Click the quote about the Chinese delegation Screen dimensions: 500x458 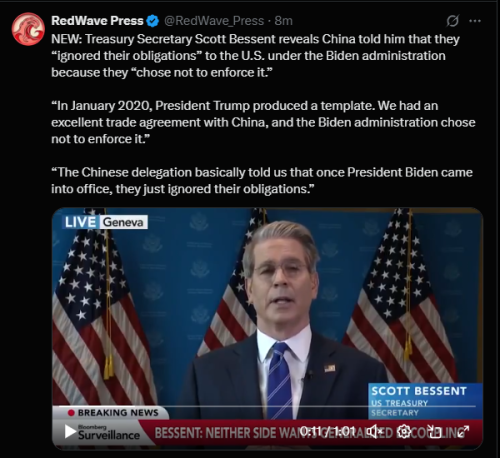262,180
